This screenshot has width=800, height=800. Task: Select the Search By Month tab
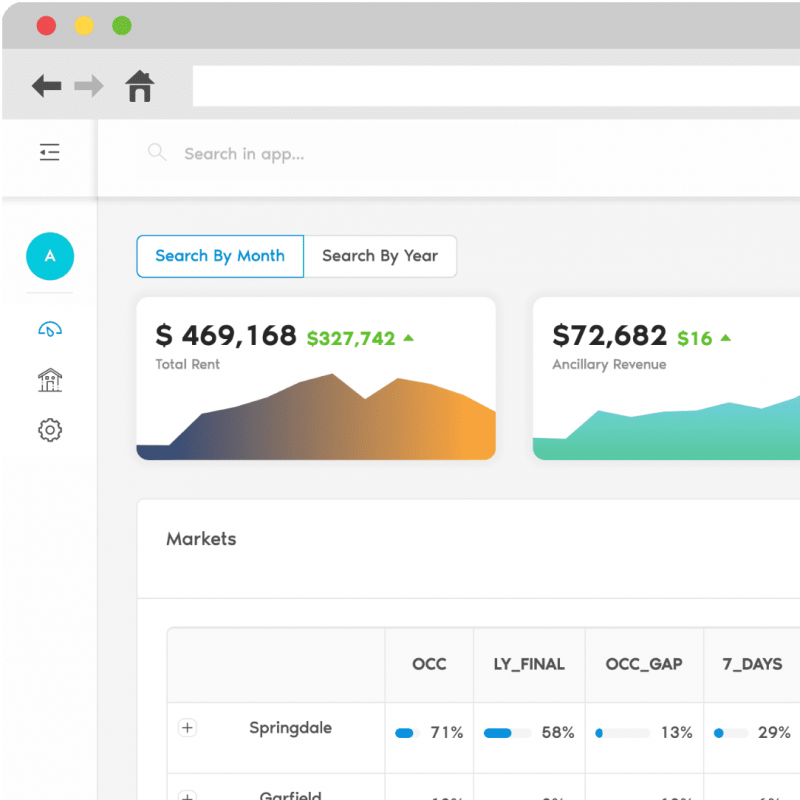[219, 256]
